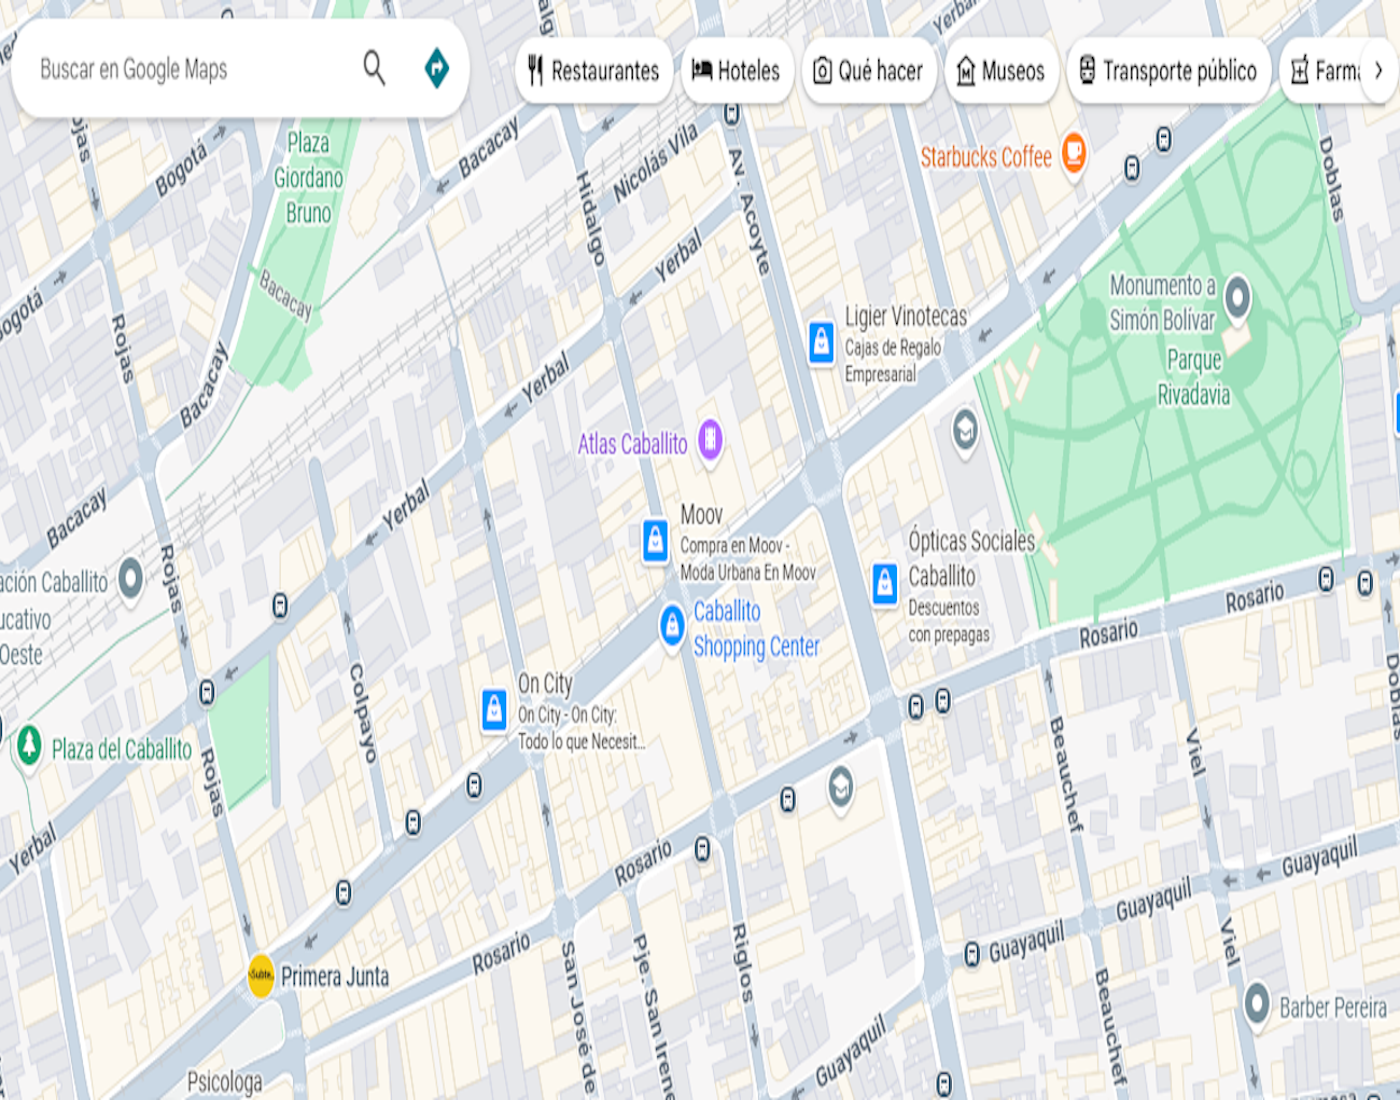Focus the Buscar en Google Maps field
1400x1100 pixels.
pyautogui.click(x=190, y=69)
